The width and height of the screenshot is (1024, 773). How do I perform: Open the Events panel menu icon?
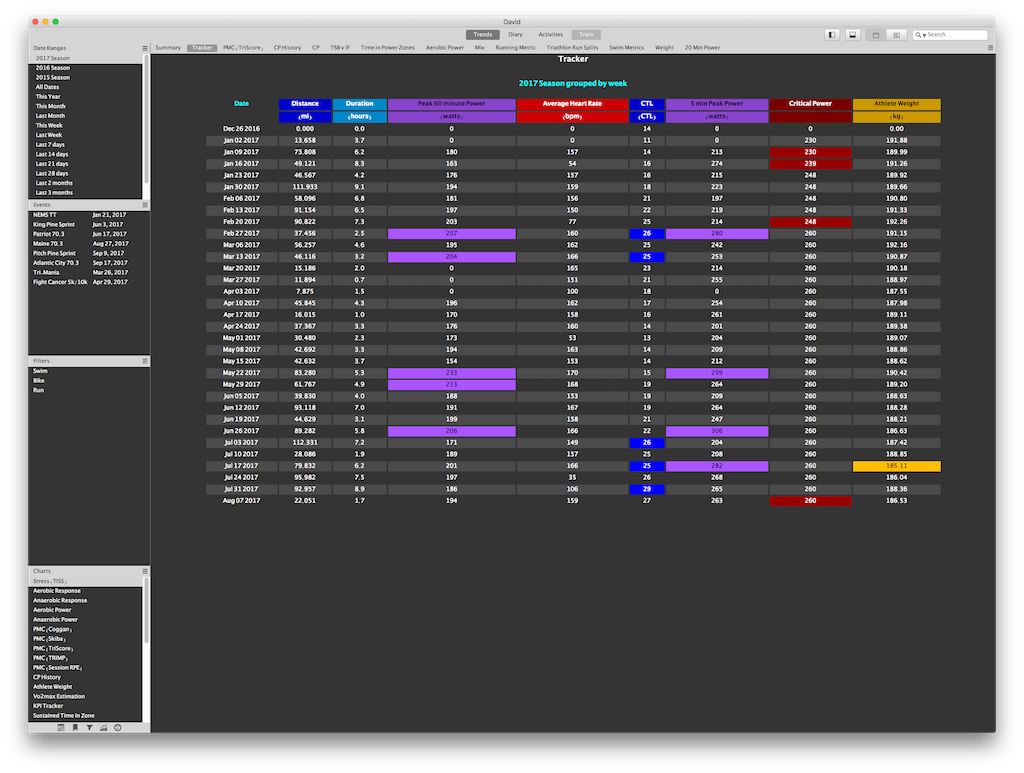145,205
